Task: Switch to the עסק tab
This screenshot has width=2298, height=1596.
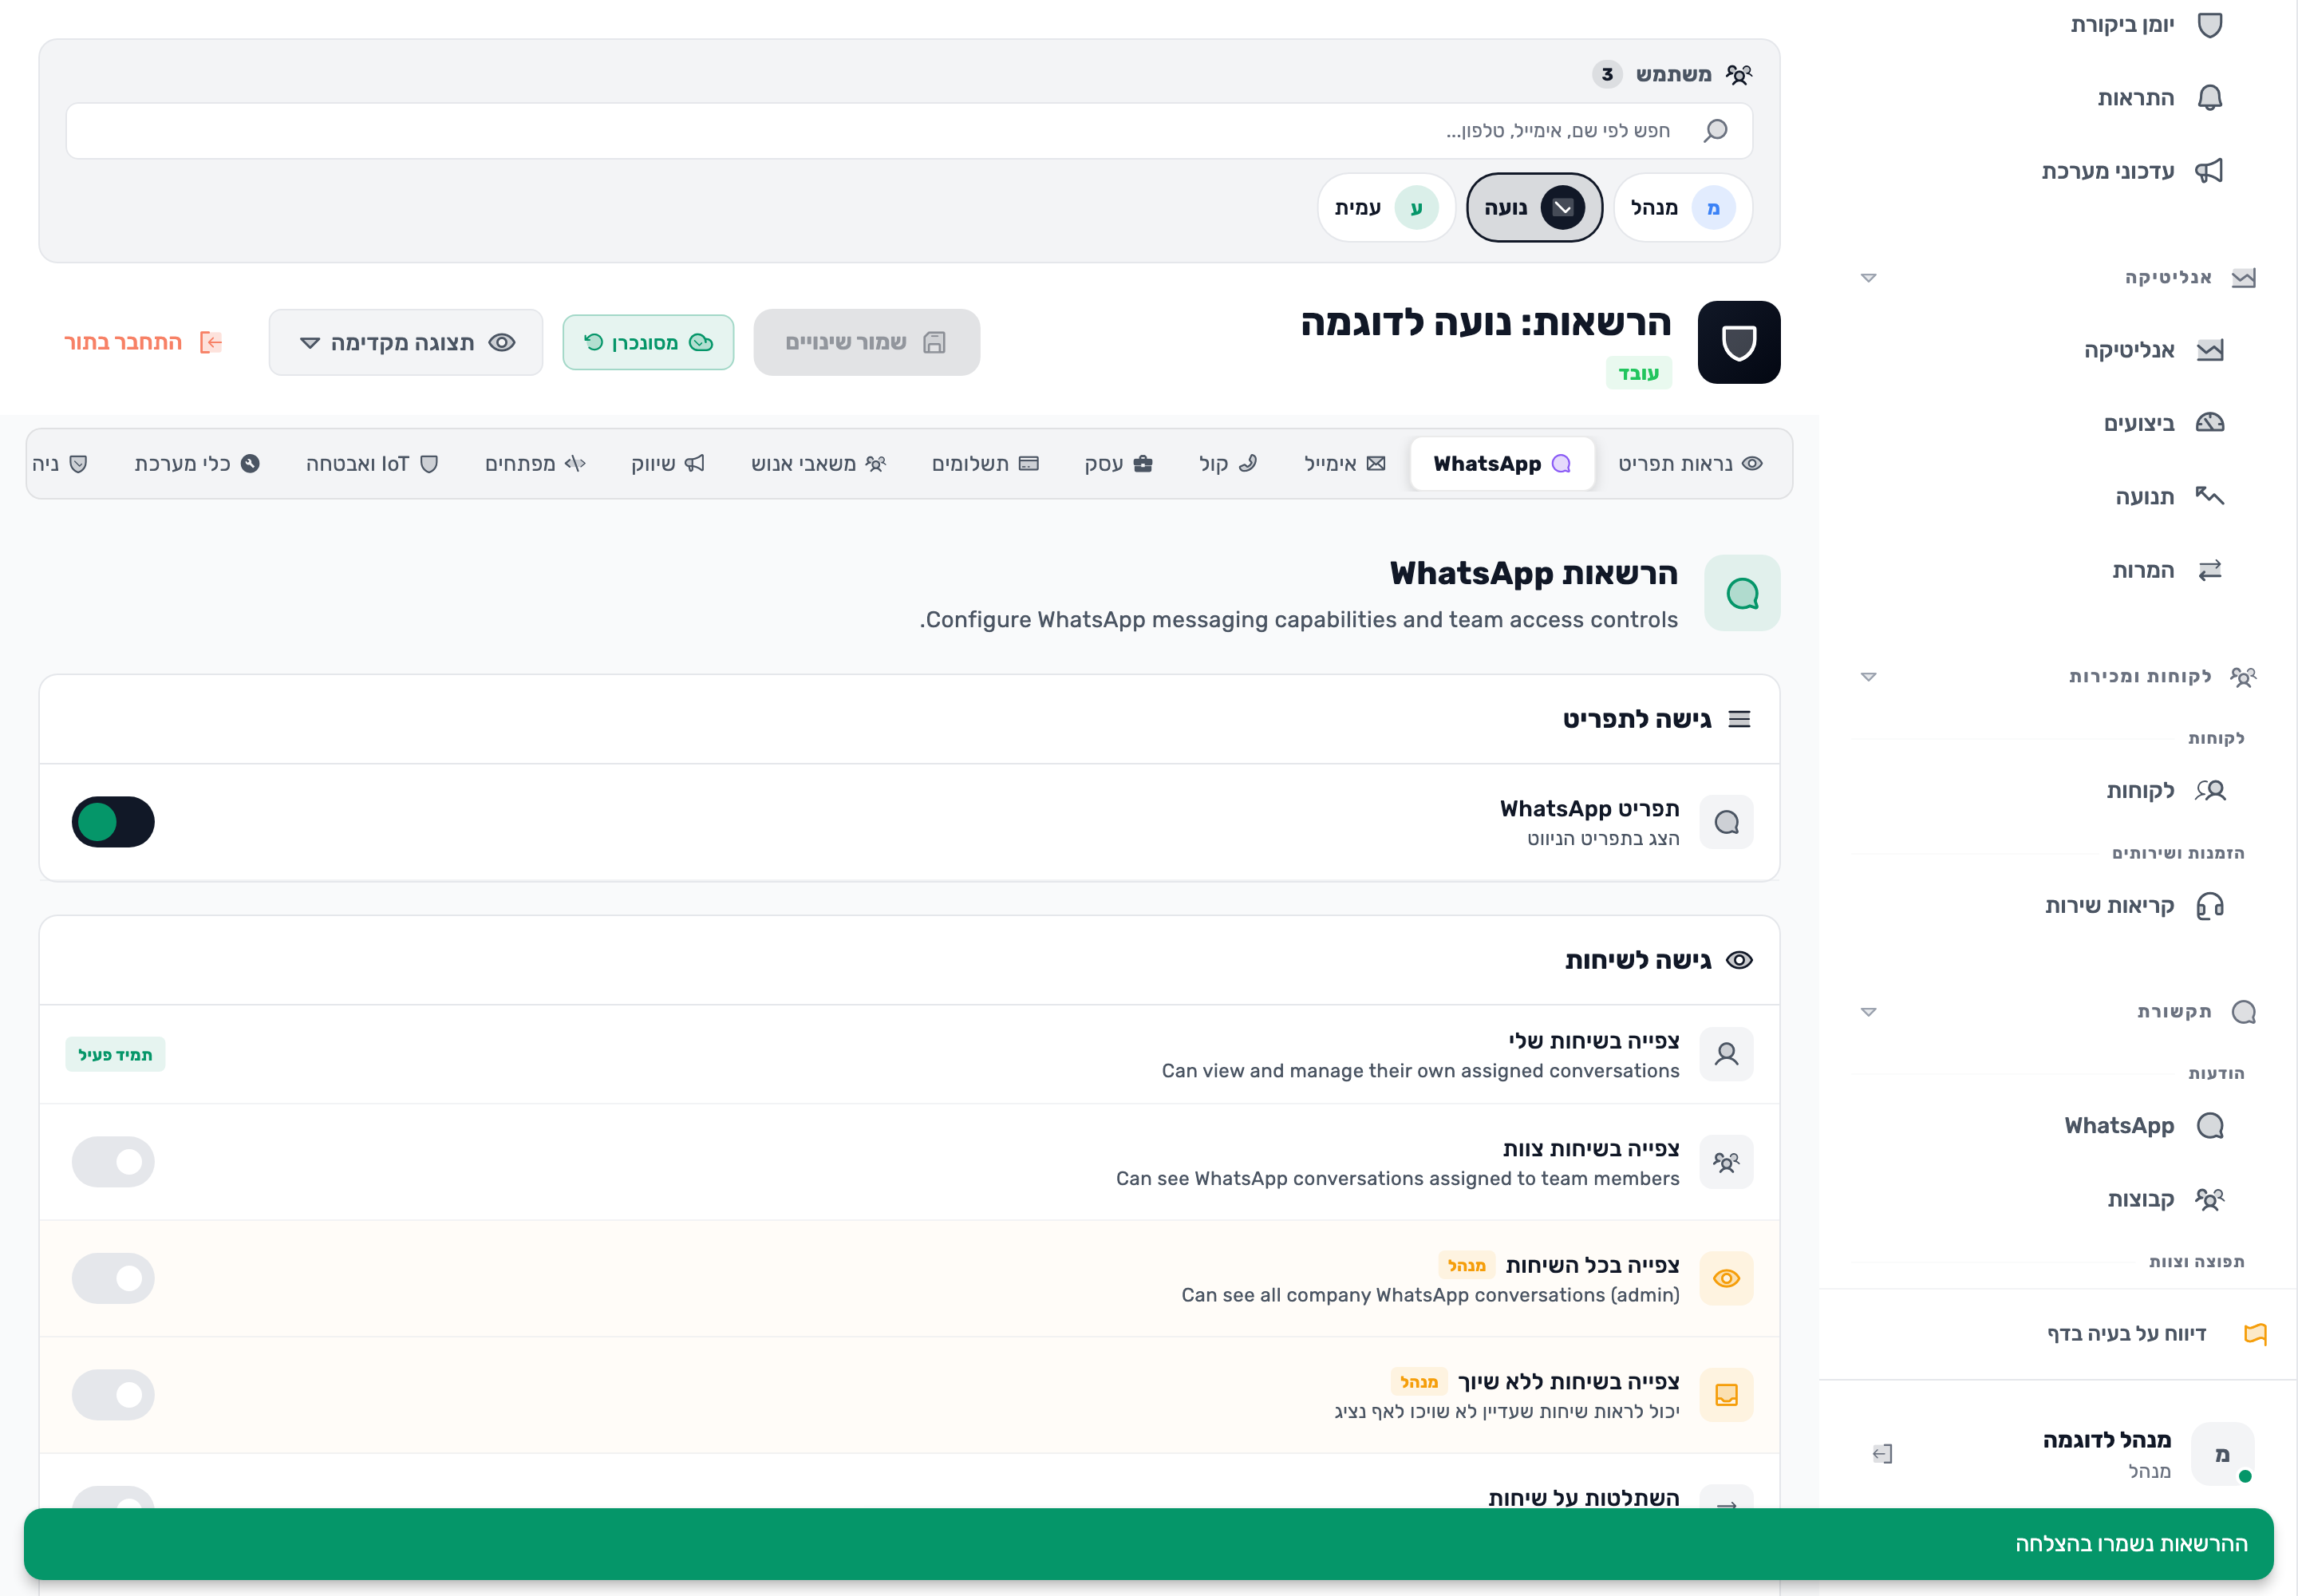Action: [1118, 464]
